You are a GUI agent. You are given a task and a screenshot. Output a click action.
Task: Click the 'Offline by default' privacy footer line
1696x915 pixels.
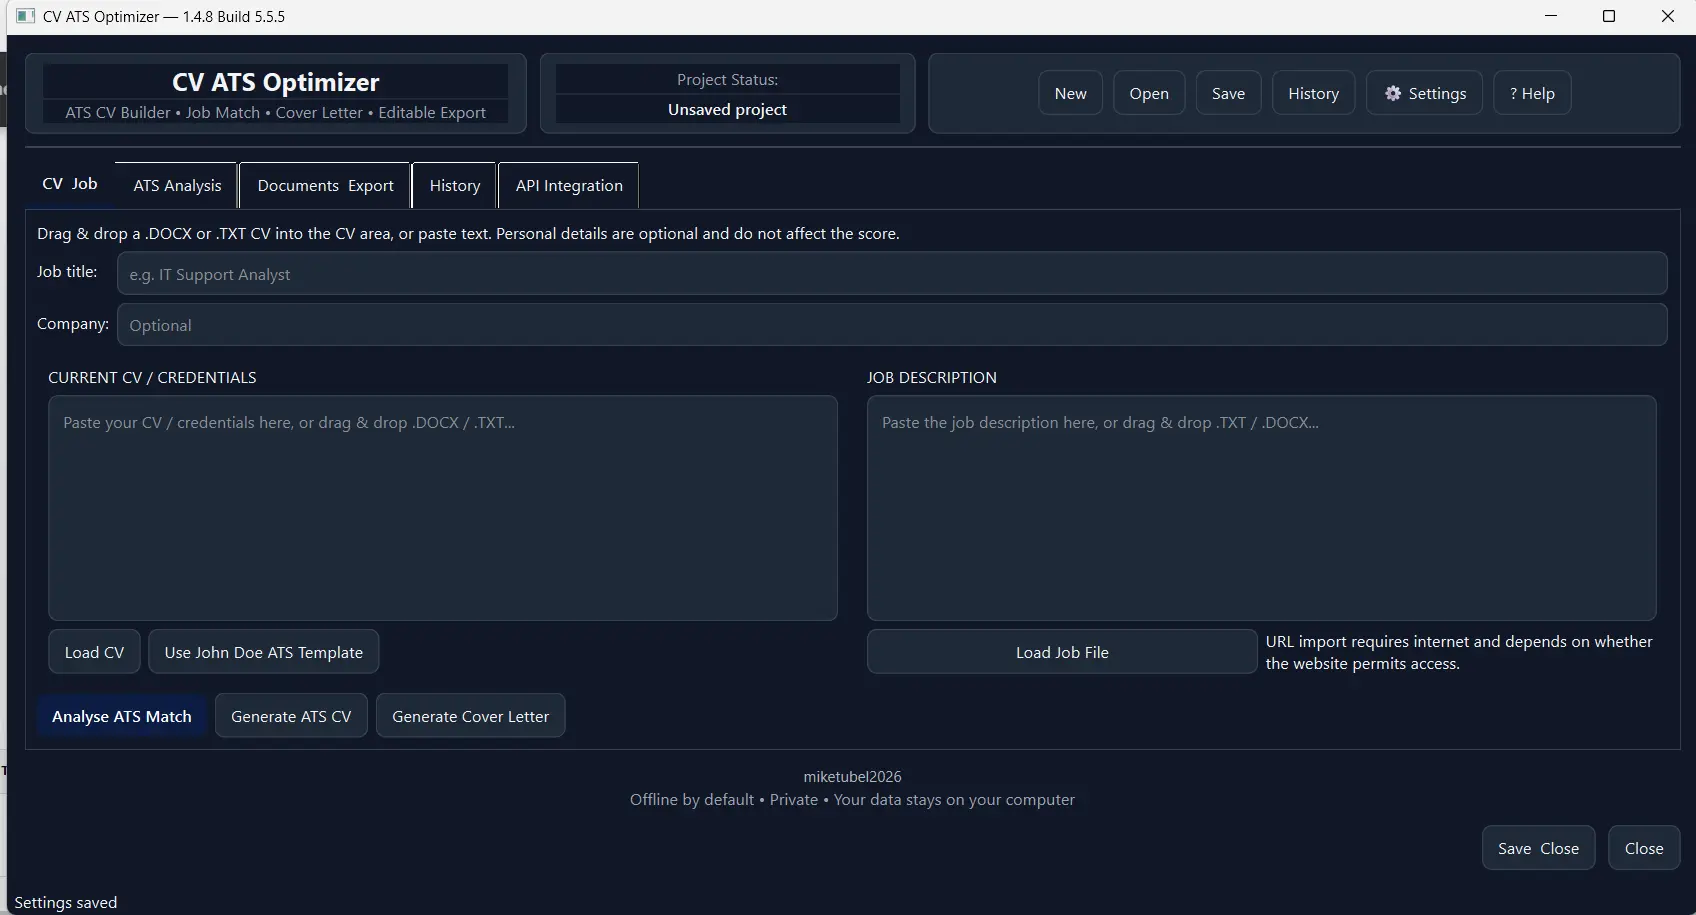point(852,799)
